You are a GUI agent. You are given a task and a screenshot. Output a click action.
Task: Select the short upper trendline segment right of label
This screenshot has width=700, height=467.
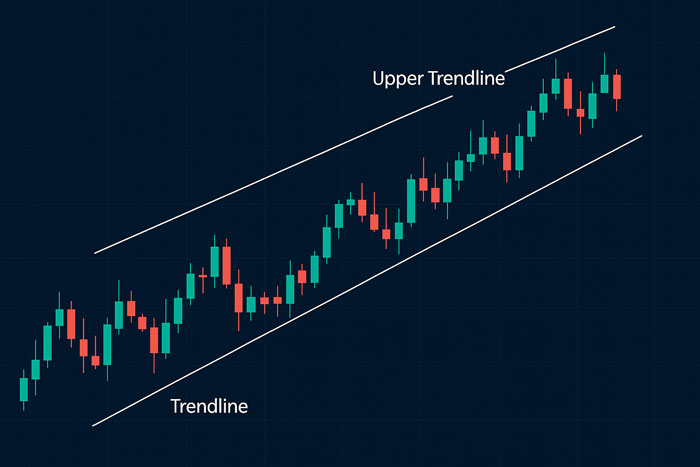pyautogui.click(x=560, y=49)
